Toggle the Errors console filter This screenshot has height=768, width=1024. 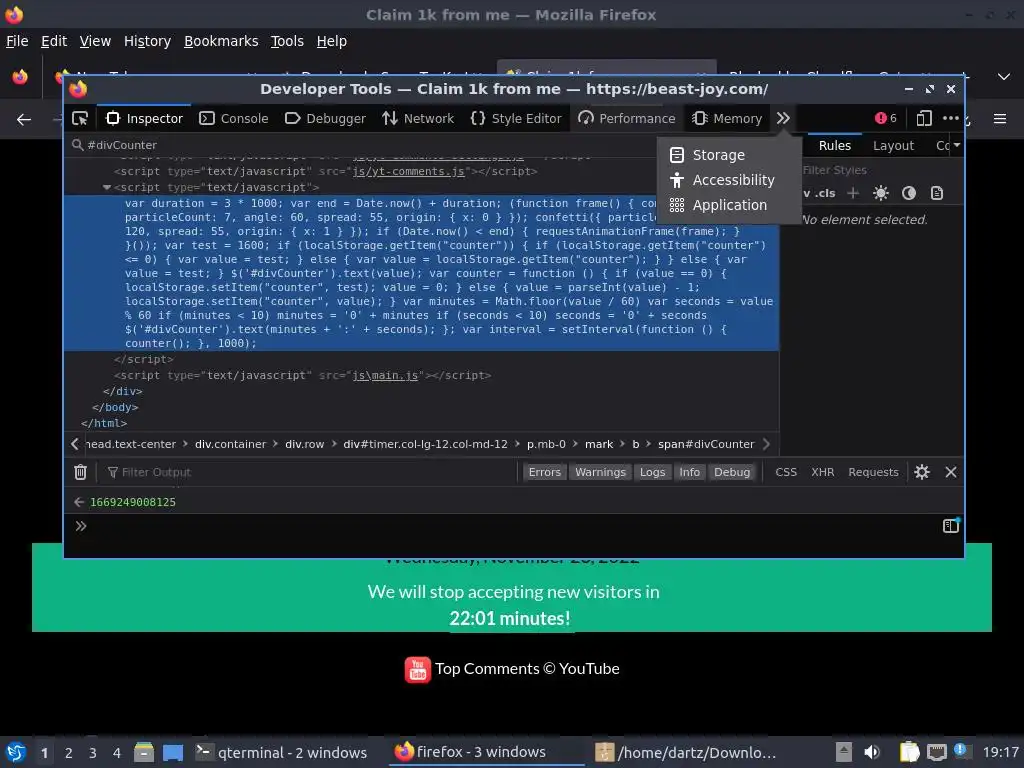(545, 472)
